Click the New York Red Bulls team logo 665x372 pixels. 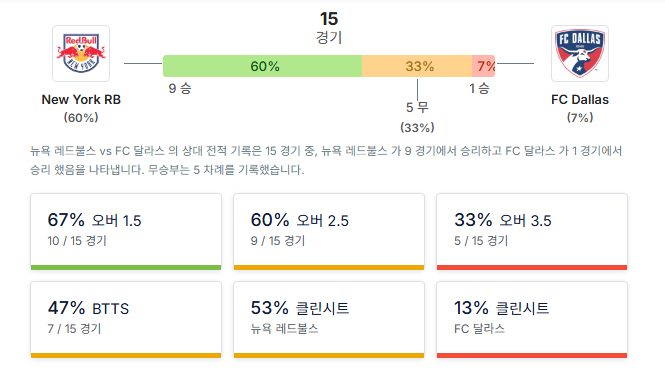[81, 53]
